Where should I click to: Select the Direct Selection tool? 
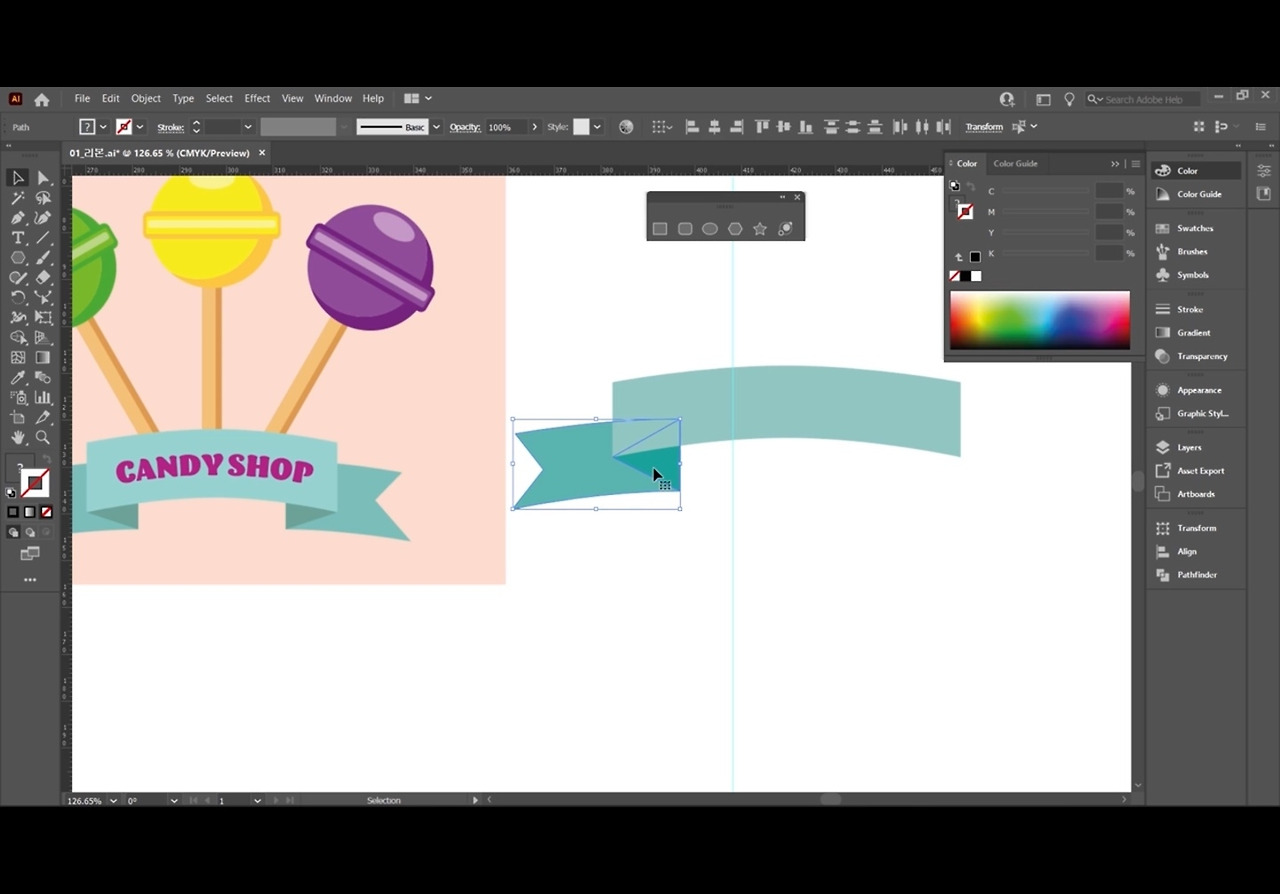43,178
